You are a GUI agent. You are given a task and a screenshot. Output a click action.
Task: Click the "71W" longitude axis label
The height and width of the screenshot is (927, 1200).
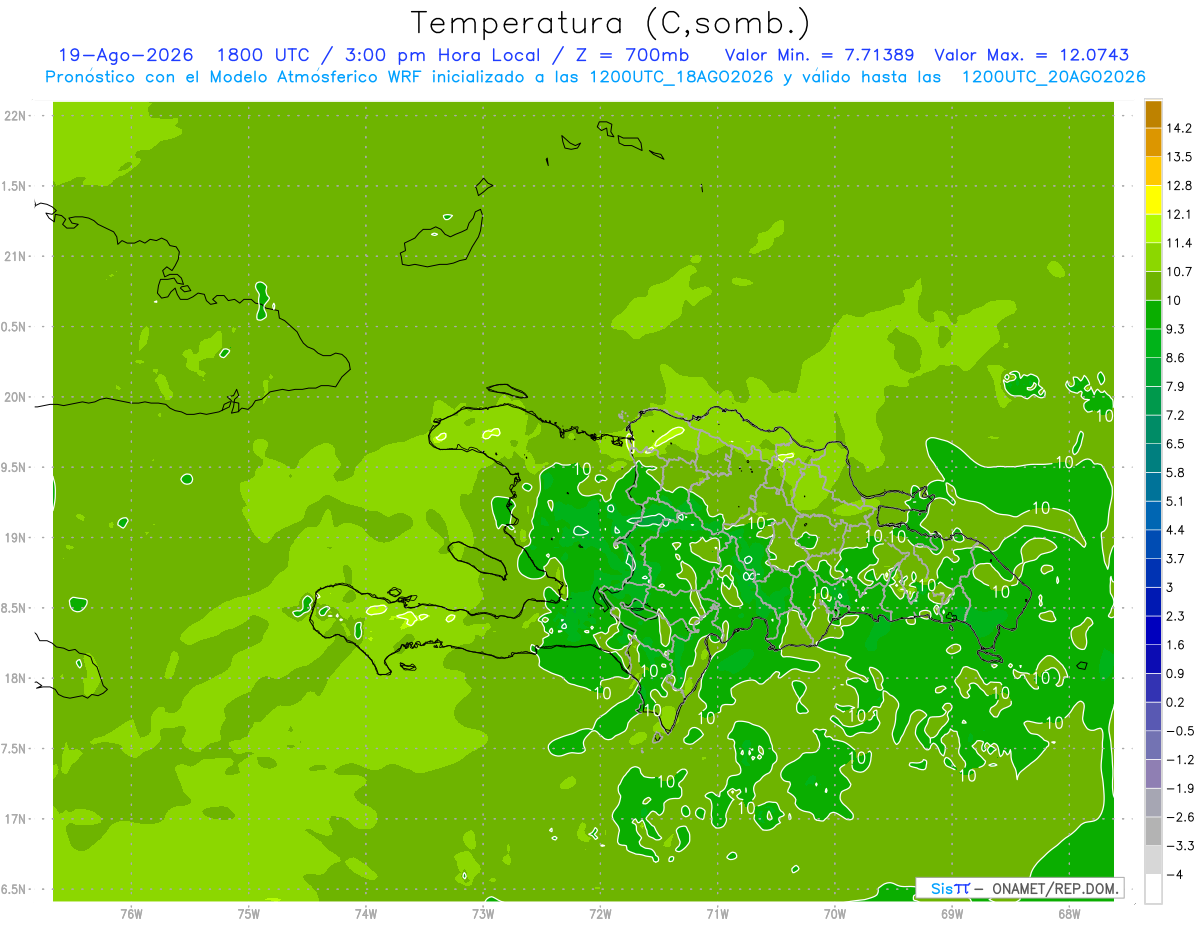point(717,913)
